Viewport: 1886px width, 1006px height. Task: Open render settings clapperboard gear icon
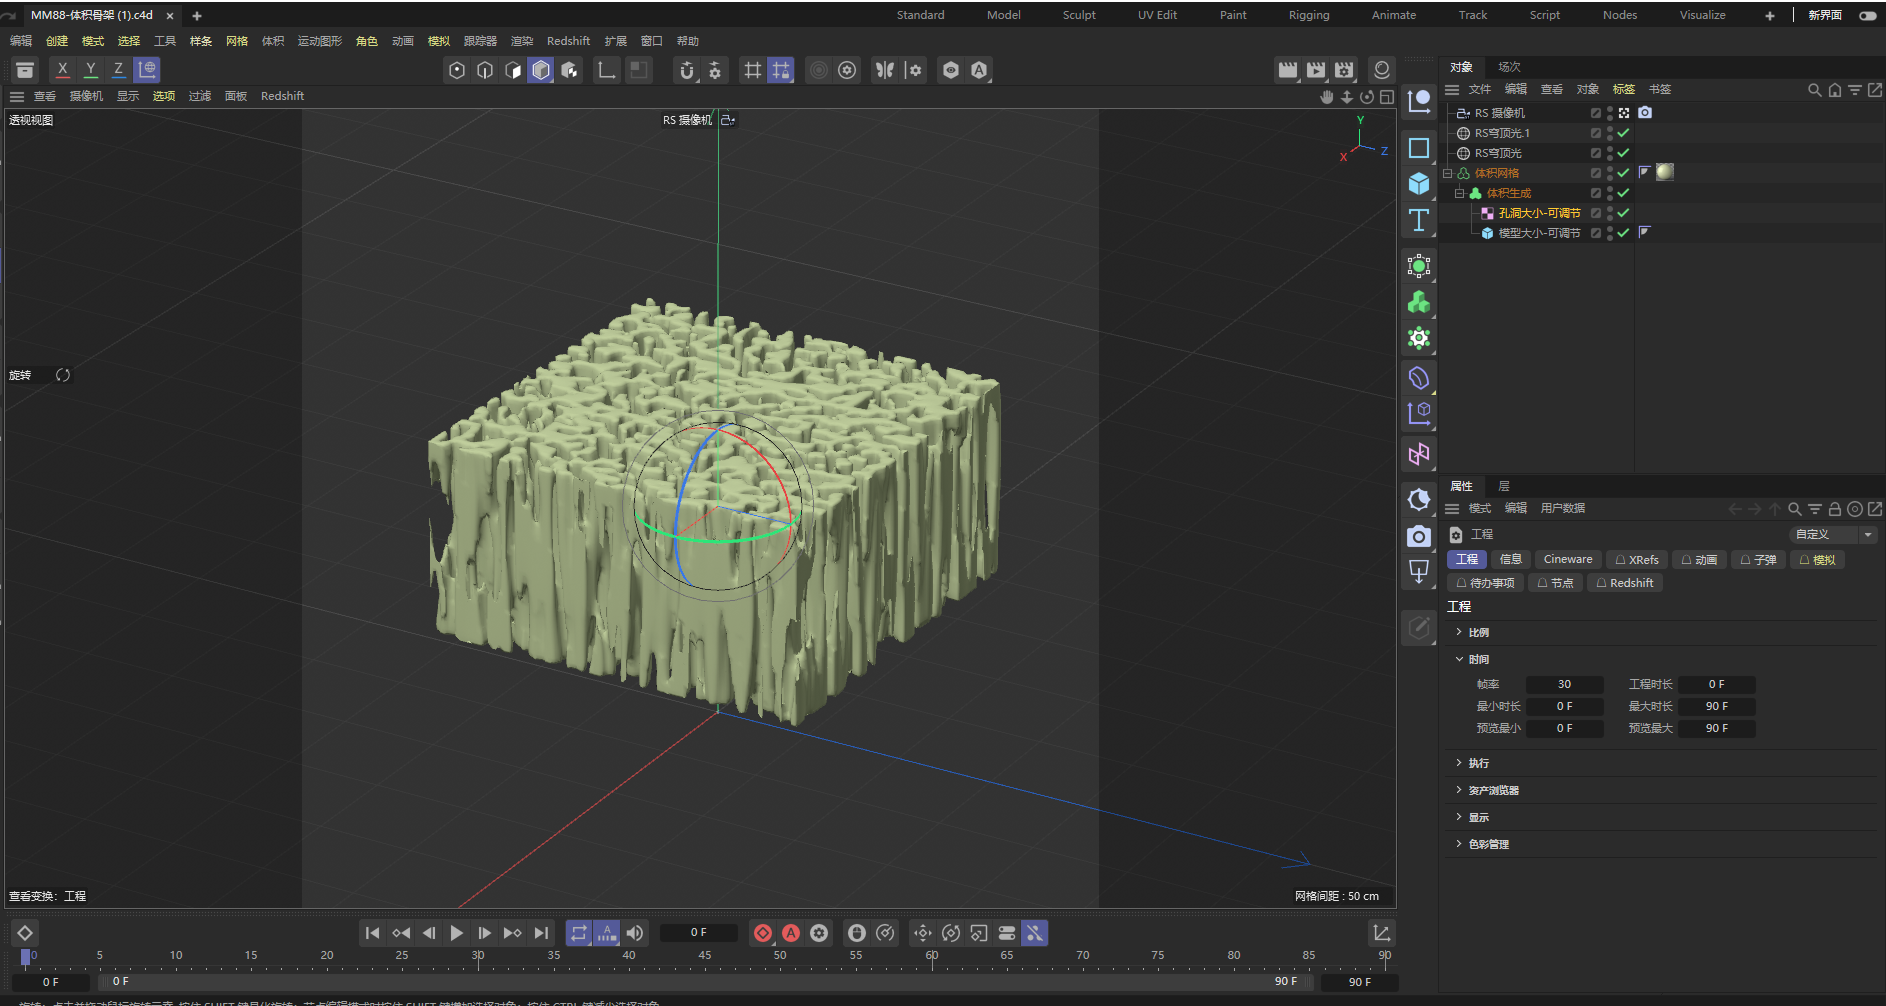[x=1344, y=70]
